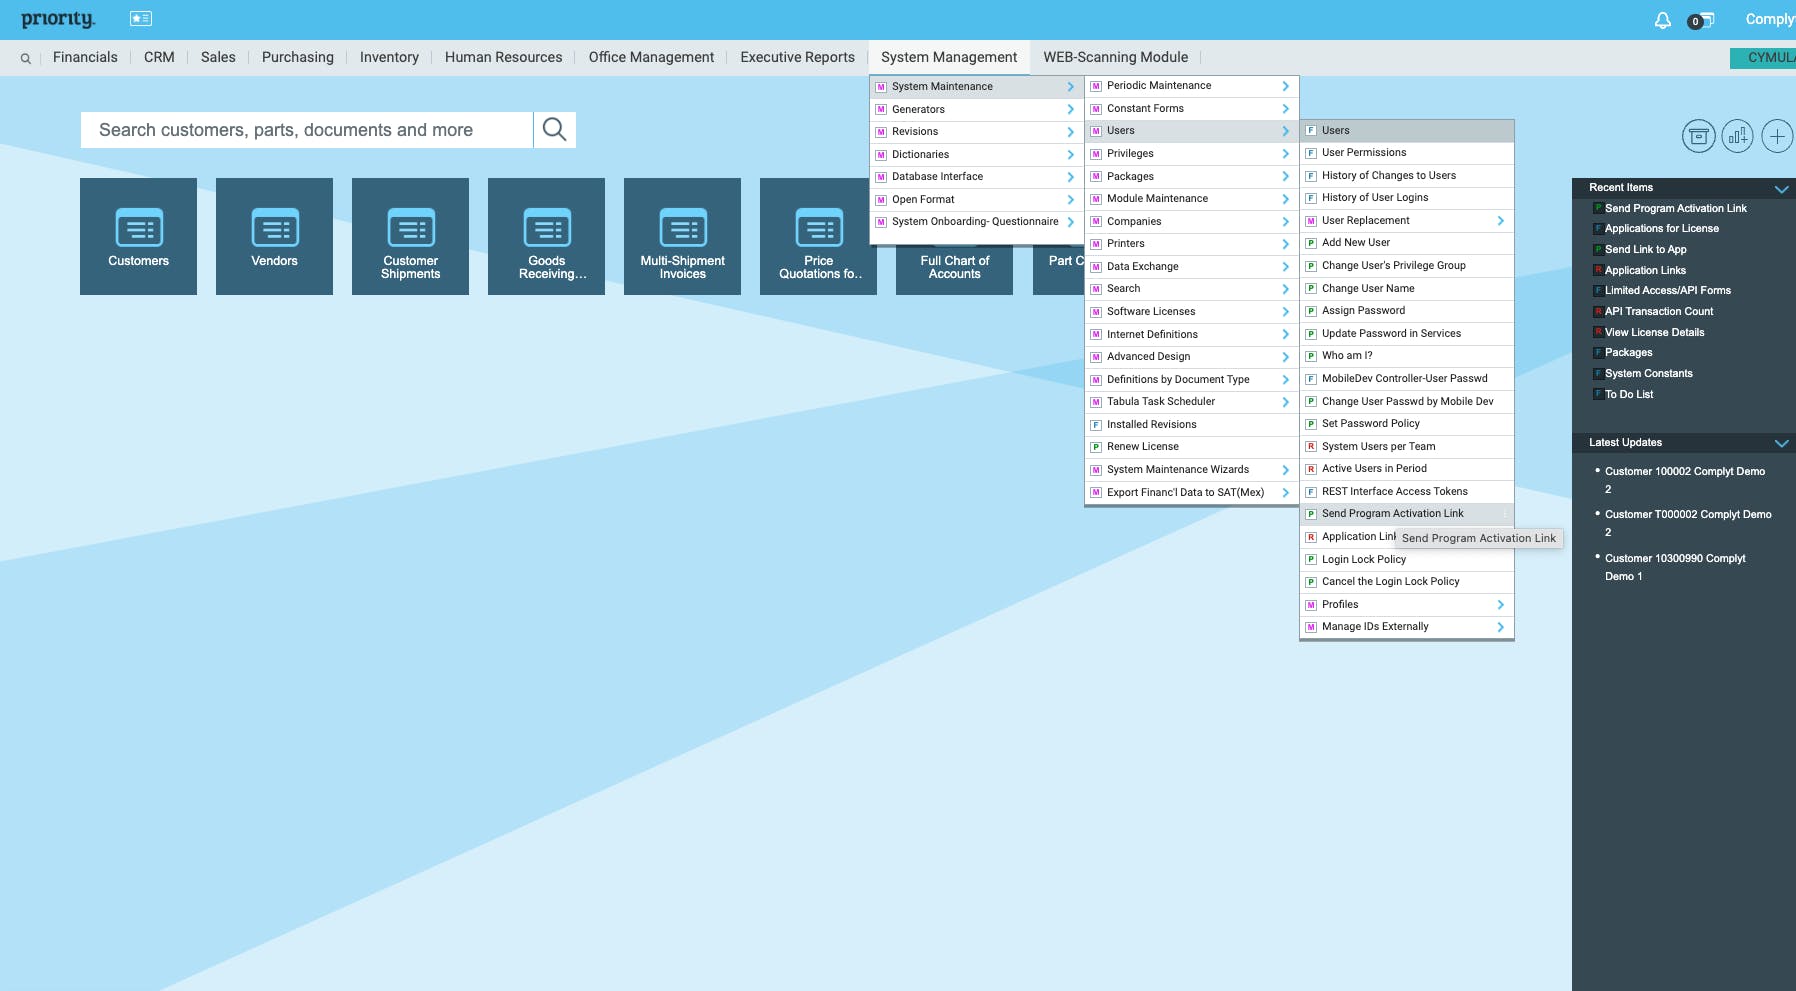Open recent item API Transaction Count
The image size is (1796, 991).
point(1659,312)
